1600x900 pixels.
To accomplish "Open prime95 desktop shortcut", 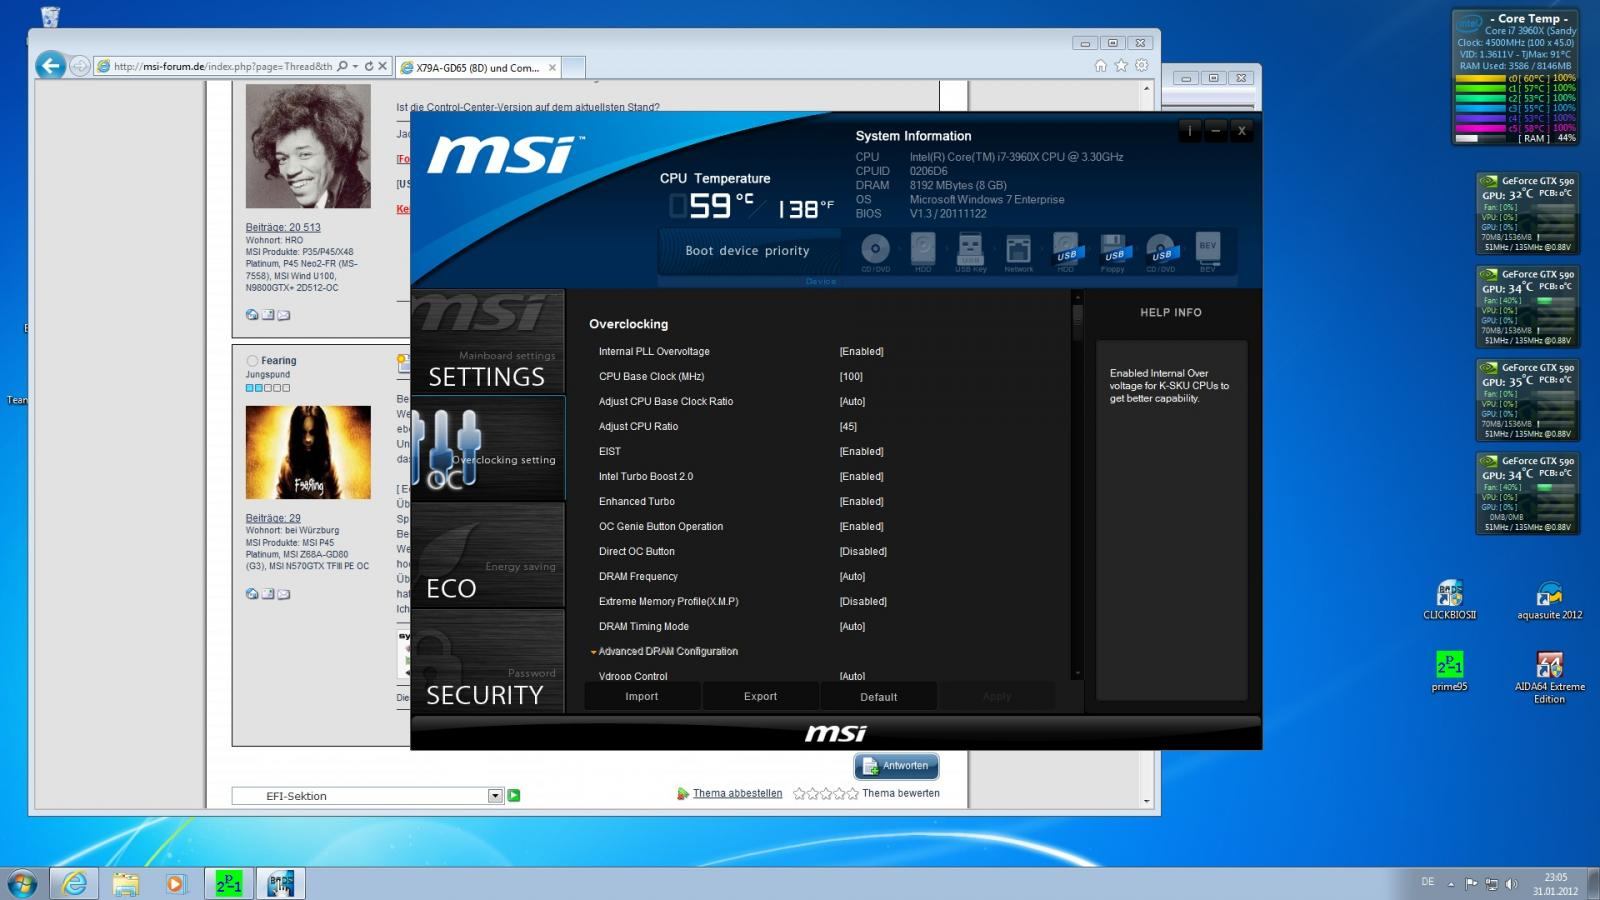I will [x=1449, y=671].
